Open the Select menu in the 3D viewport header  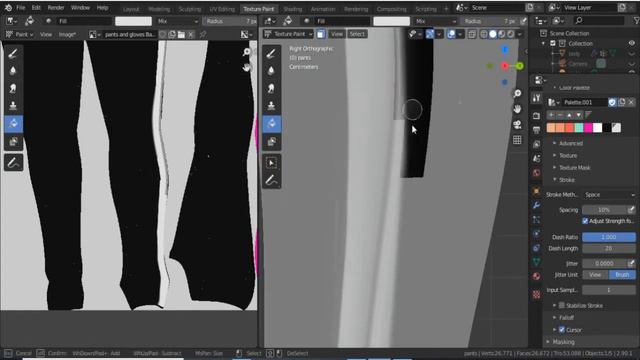(357, 34)
